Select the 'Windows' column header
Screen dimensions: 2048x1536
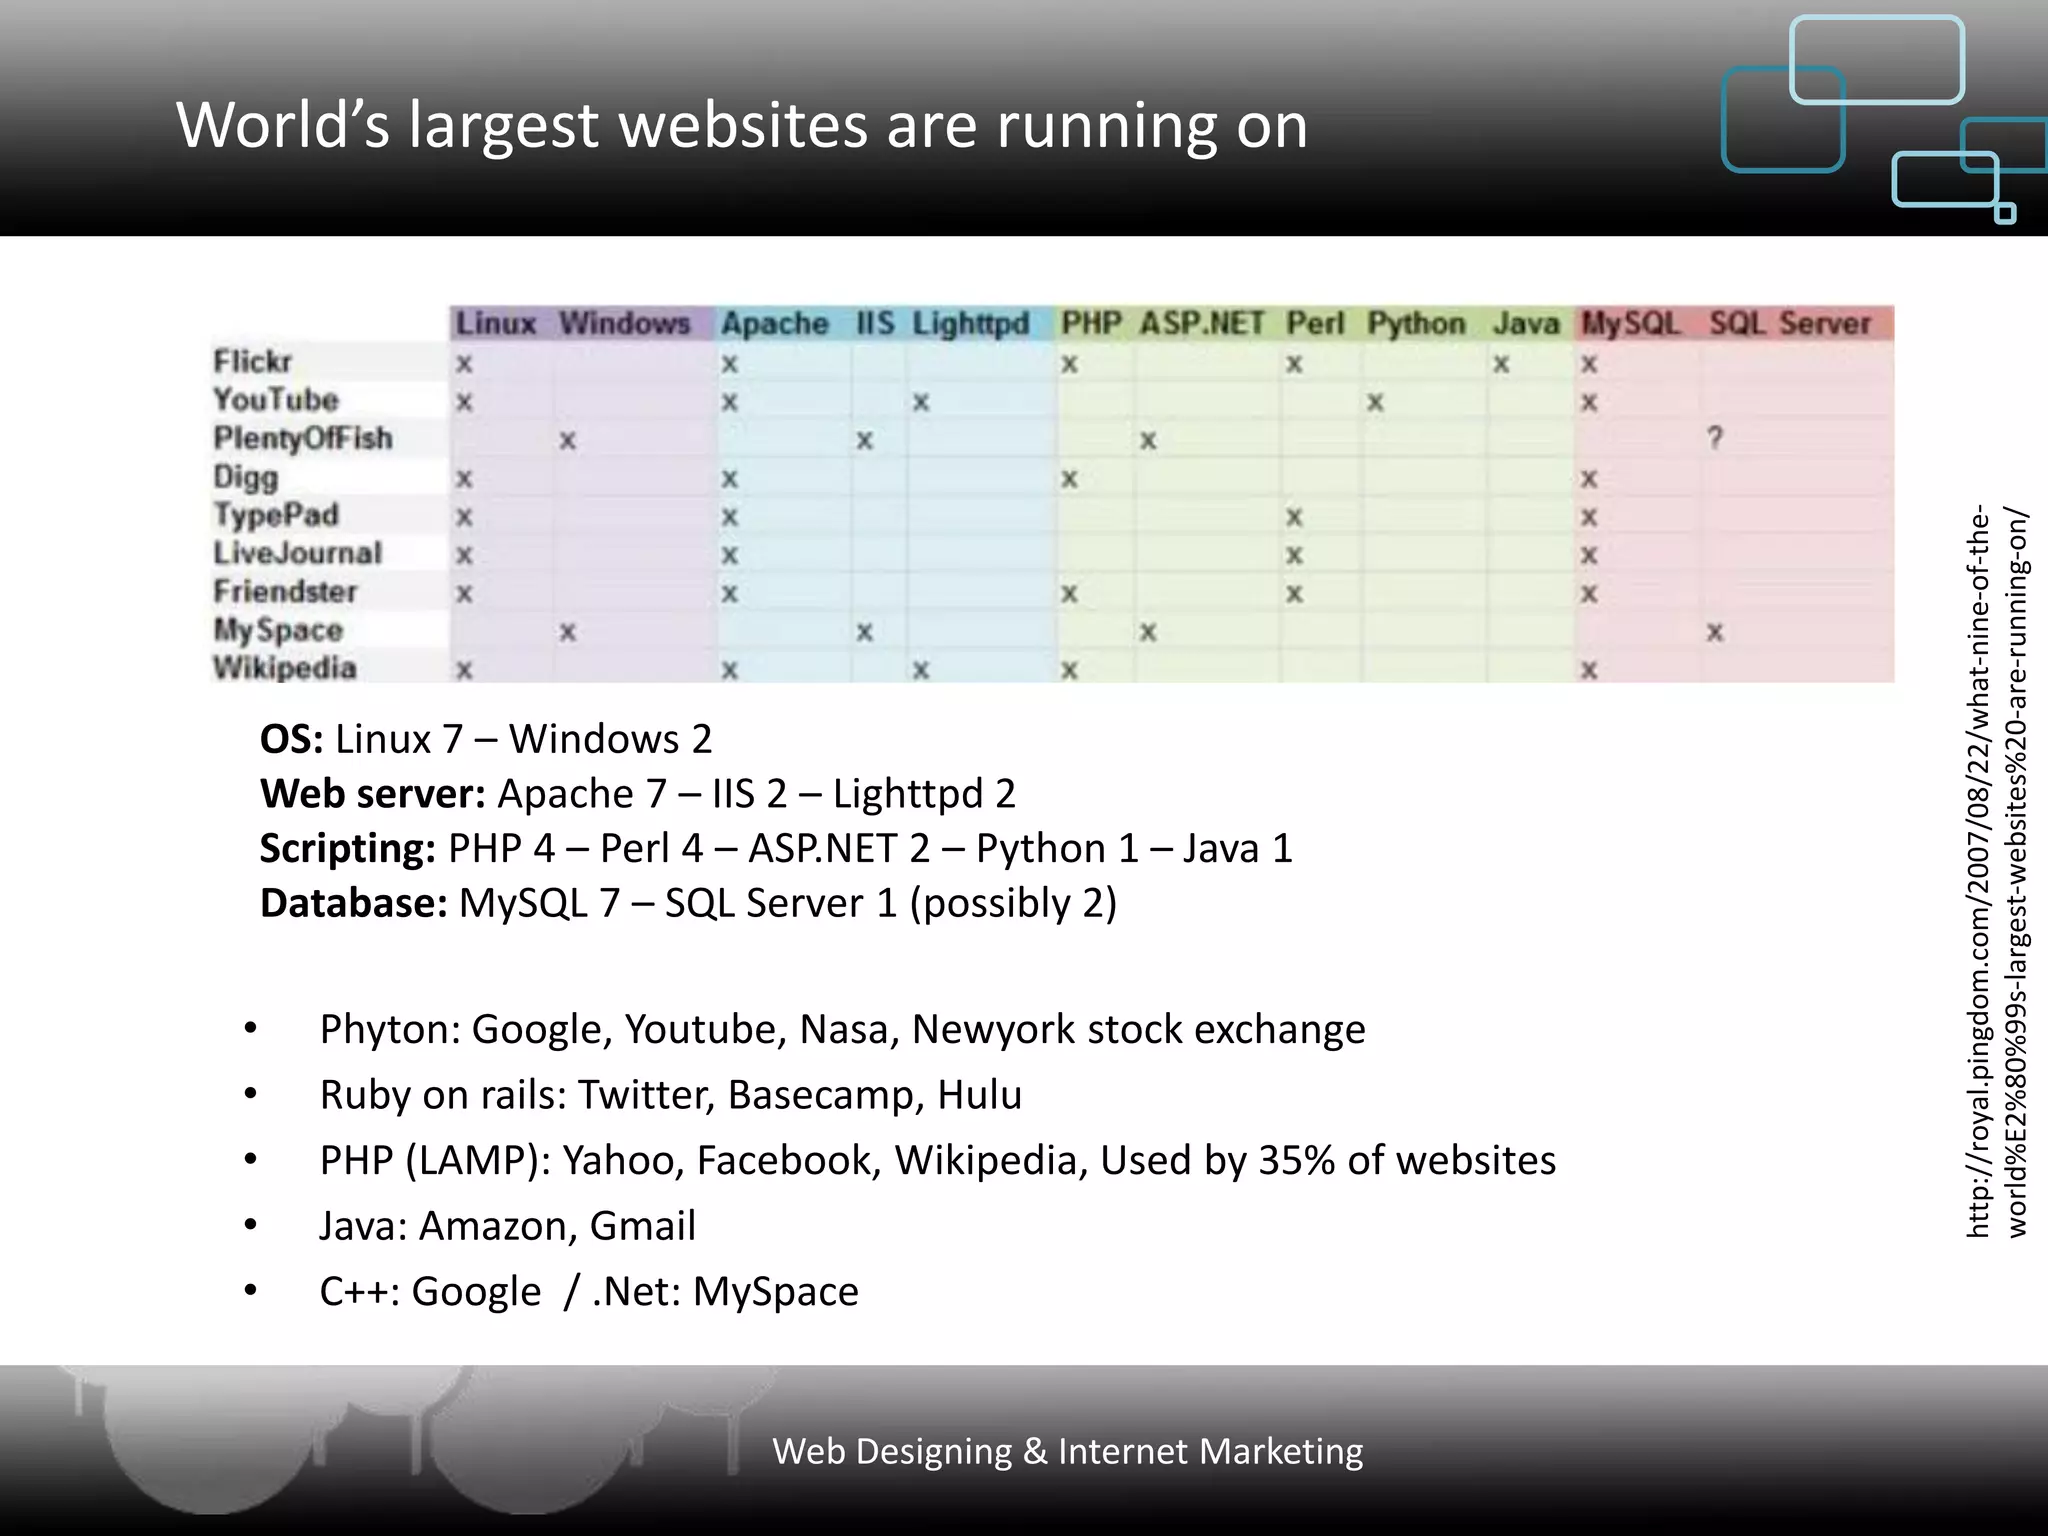pos(625,323)
